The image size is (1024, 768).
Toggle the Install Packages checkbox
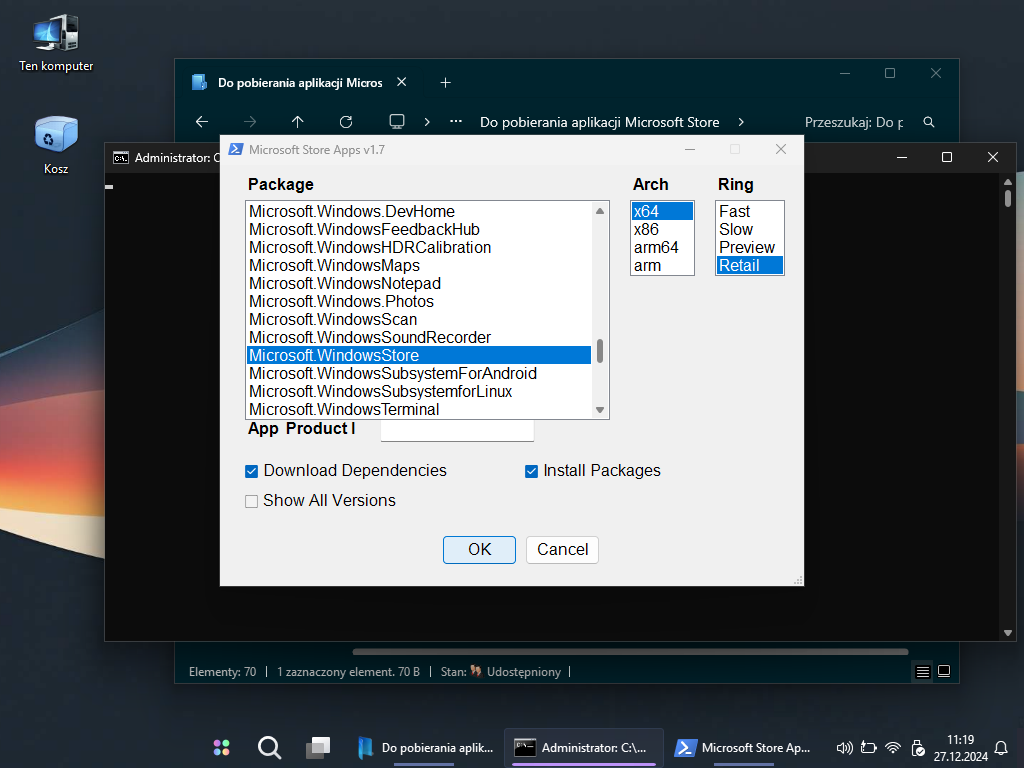pyautogui.click(x=532, y=471)
